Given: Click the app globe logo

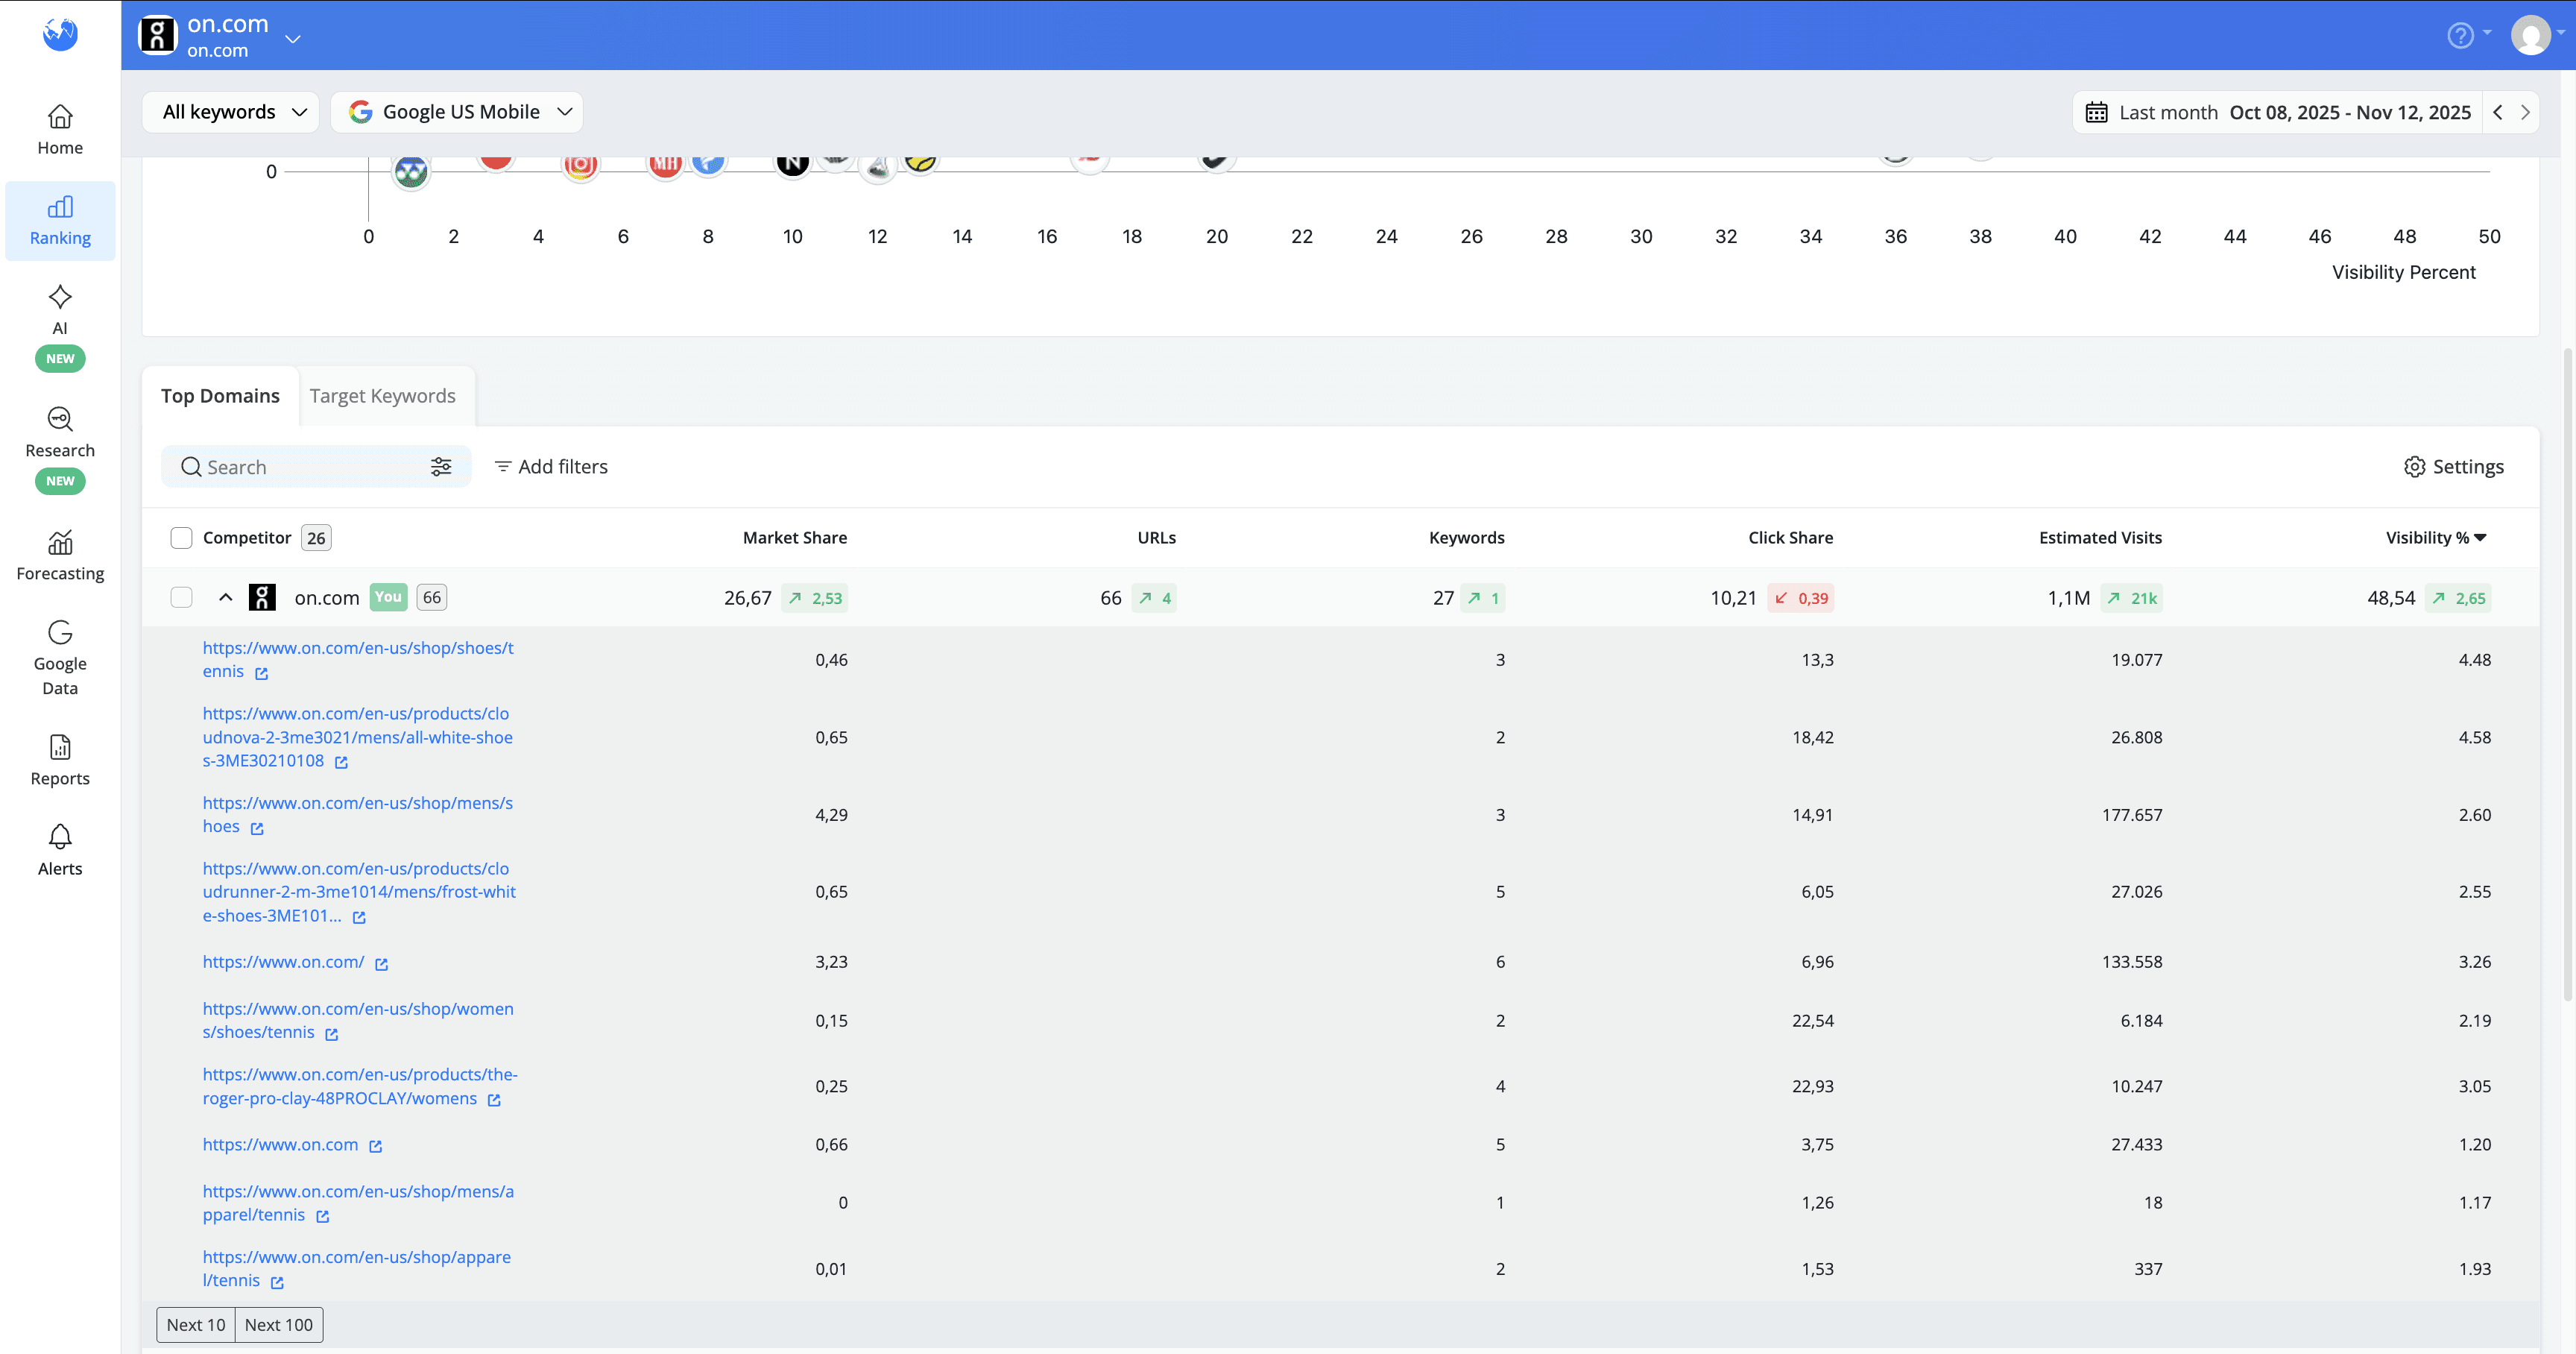Looking at the screenshot, I should 60,34.
